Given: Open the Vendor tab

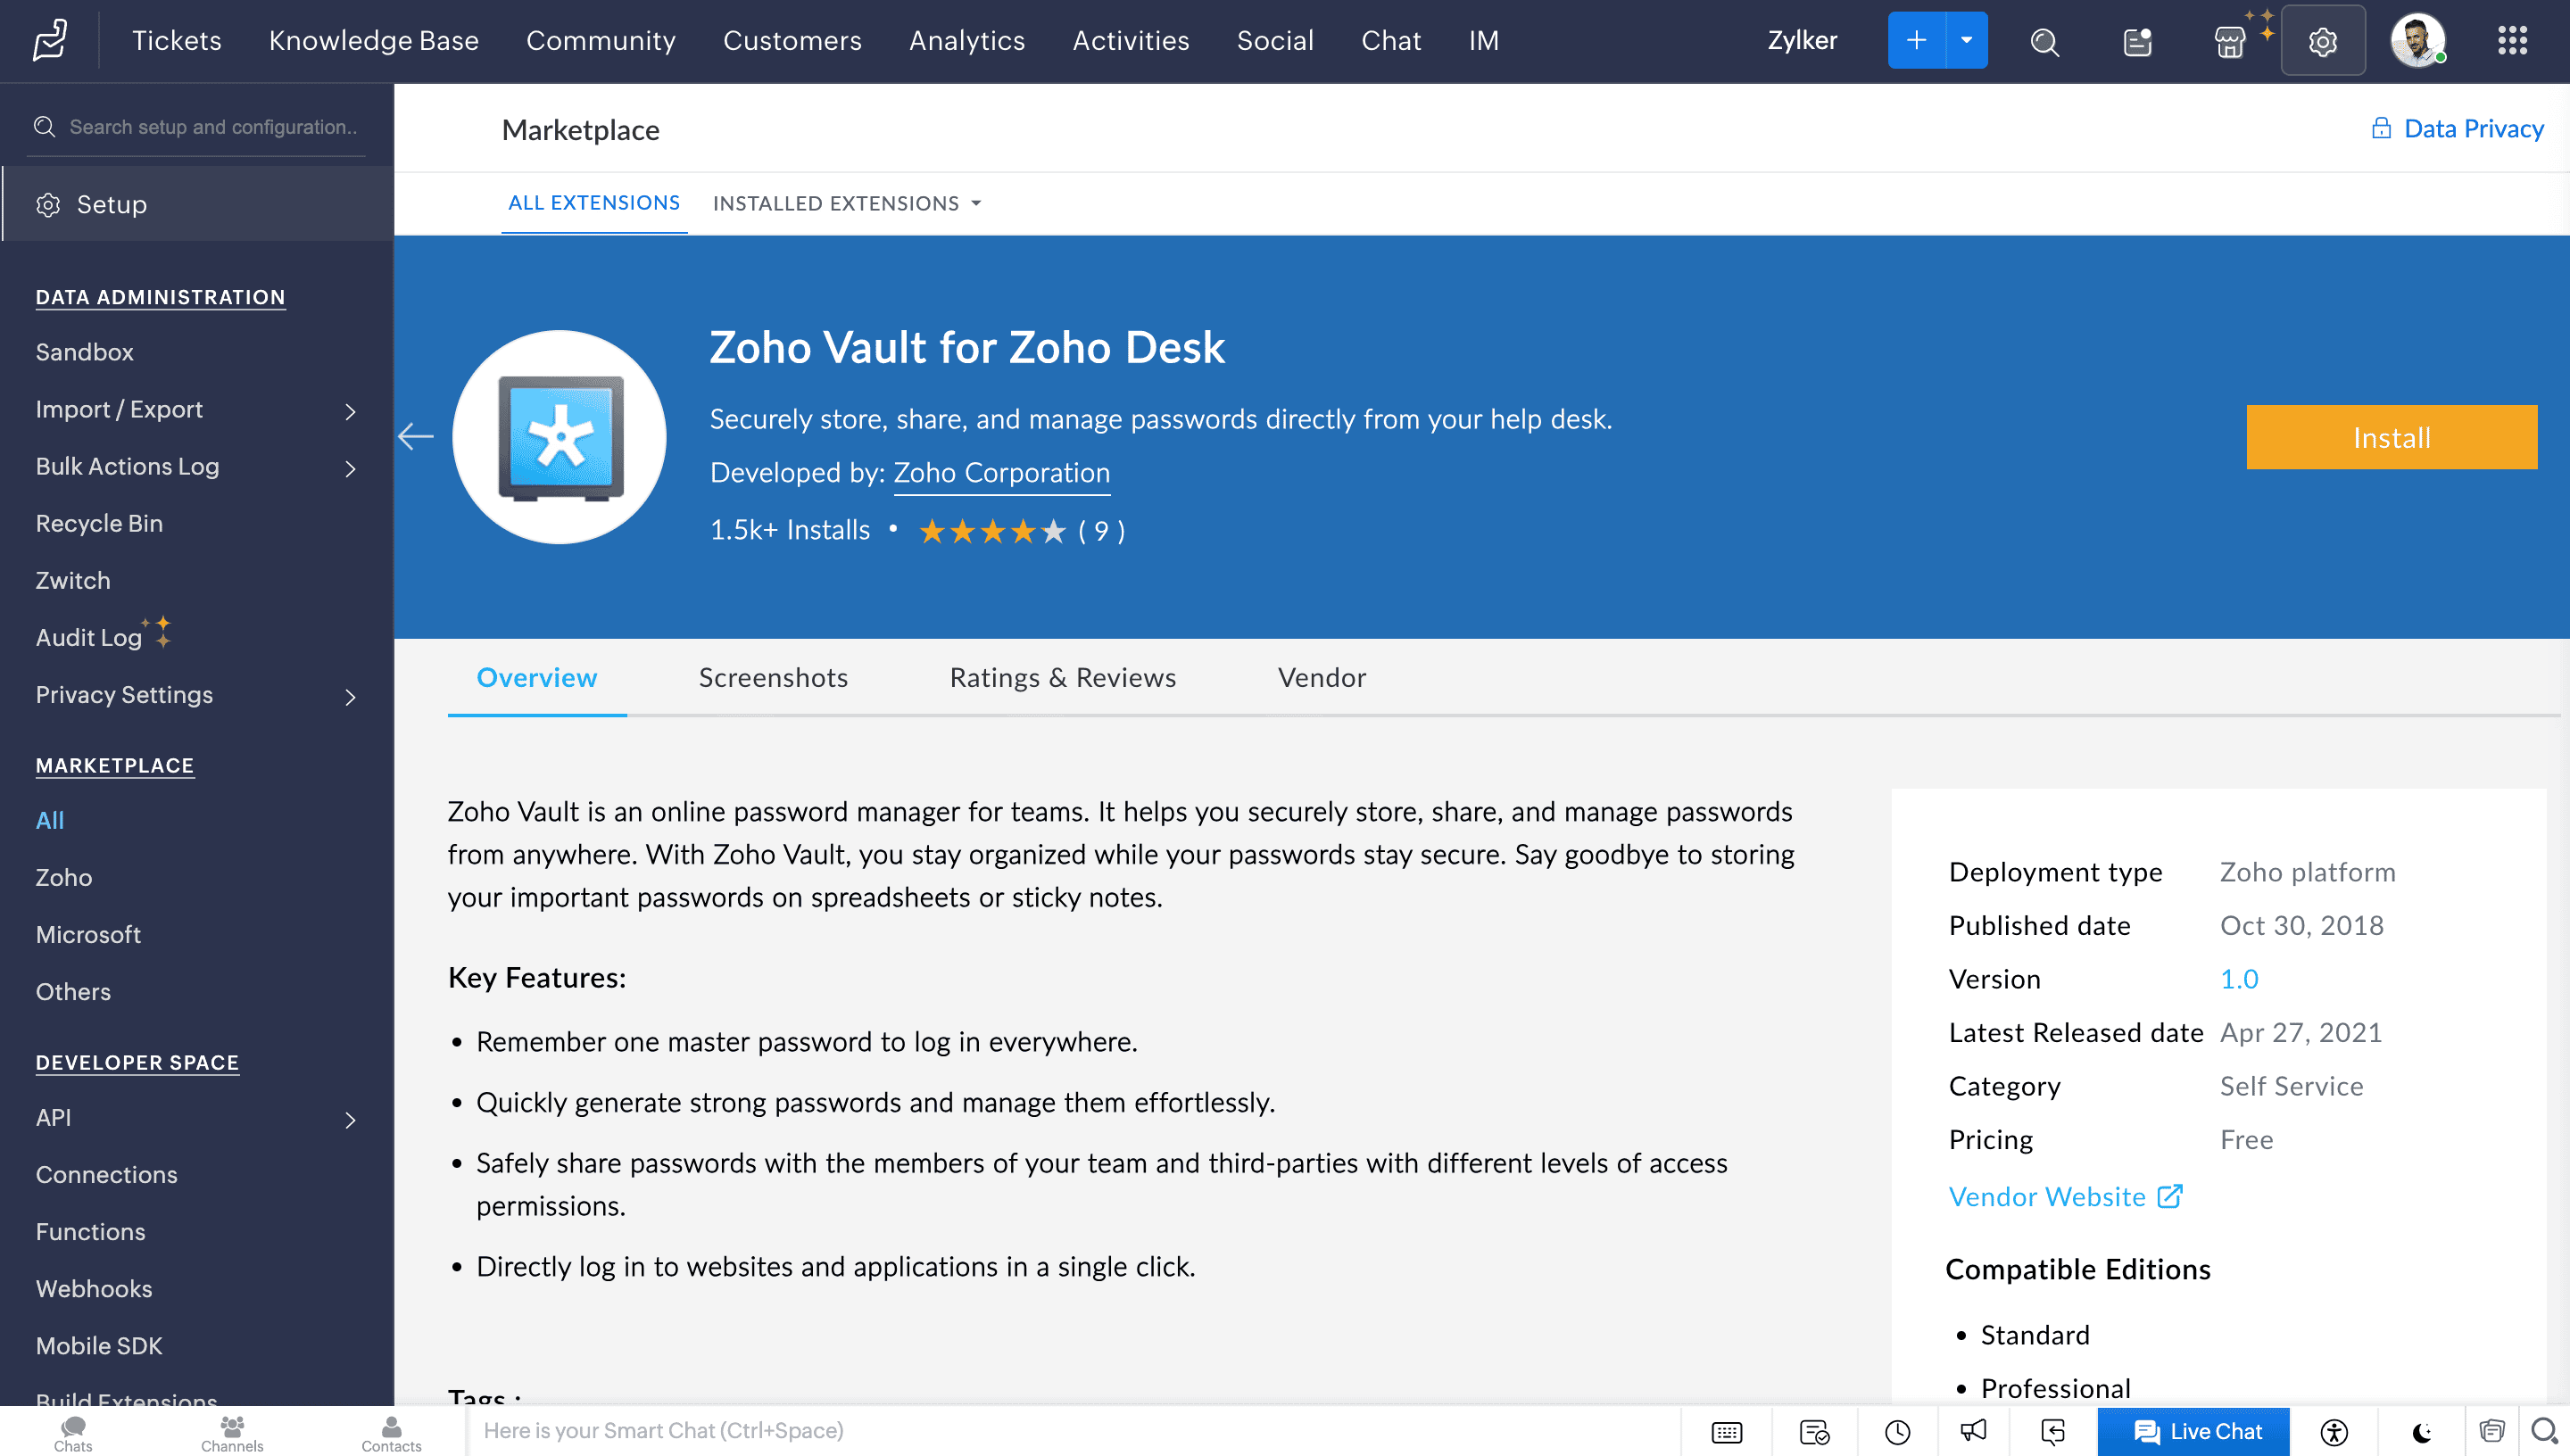Looking at the screenshot, I should tap(1321, 677).
